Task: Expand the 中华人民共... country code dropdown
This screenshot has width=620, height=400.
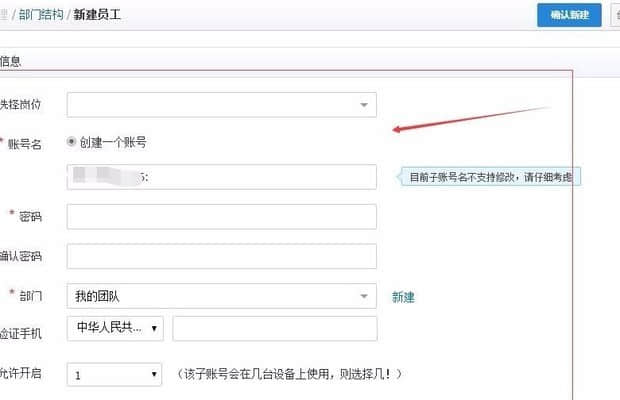Action: pyautogui.click(x=115, y=328)
